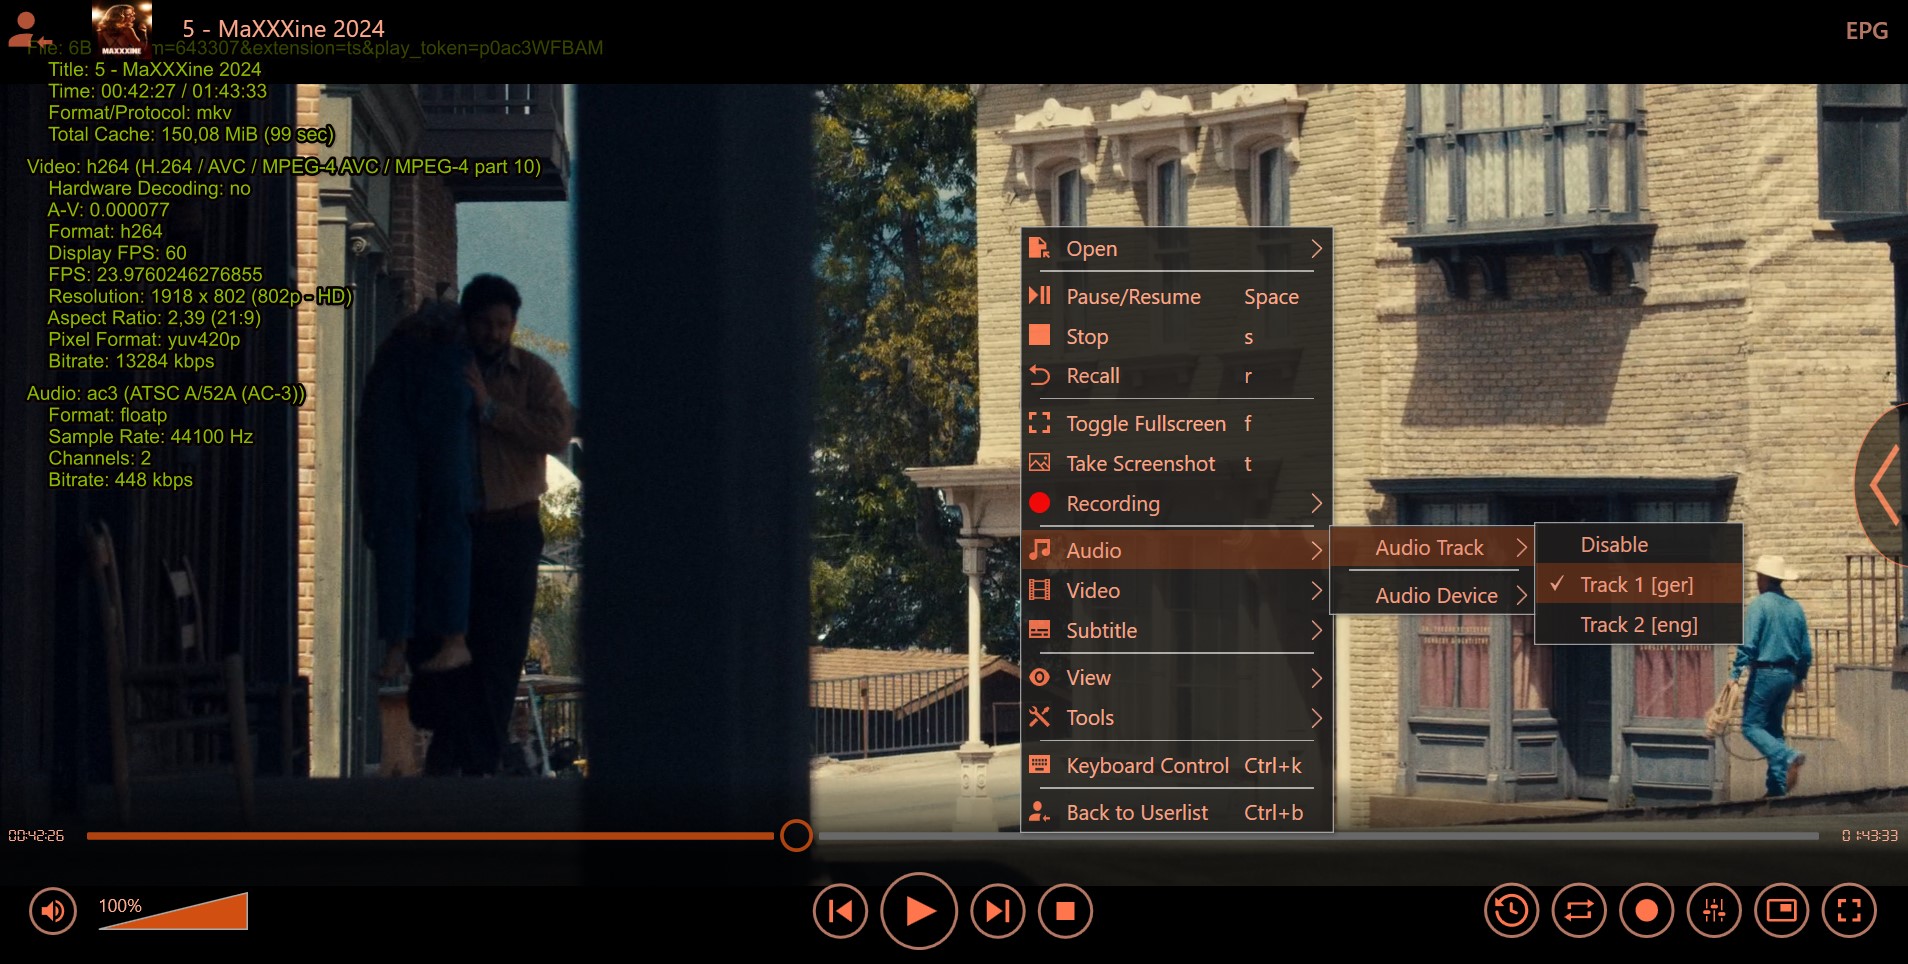
Task: Open the history clock icon
Action: (1511, 910)
